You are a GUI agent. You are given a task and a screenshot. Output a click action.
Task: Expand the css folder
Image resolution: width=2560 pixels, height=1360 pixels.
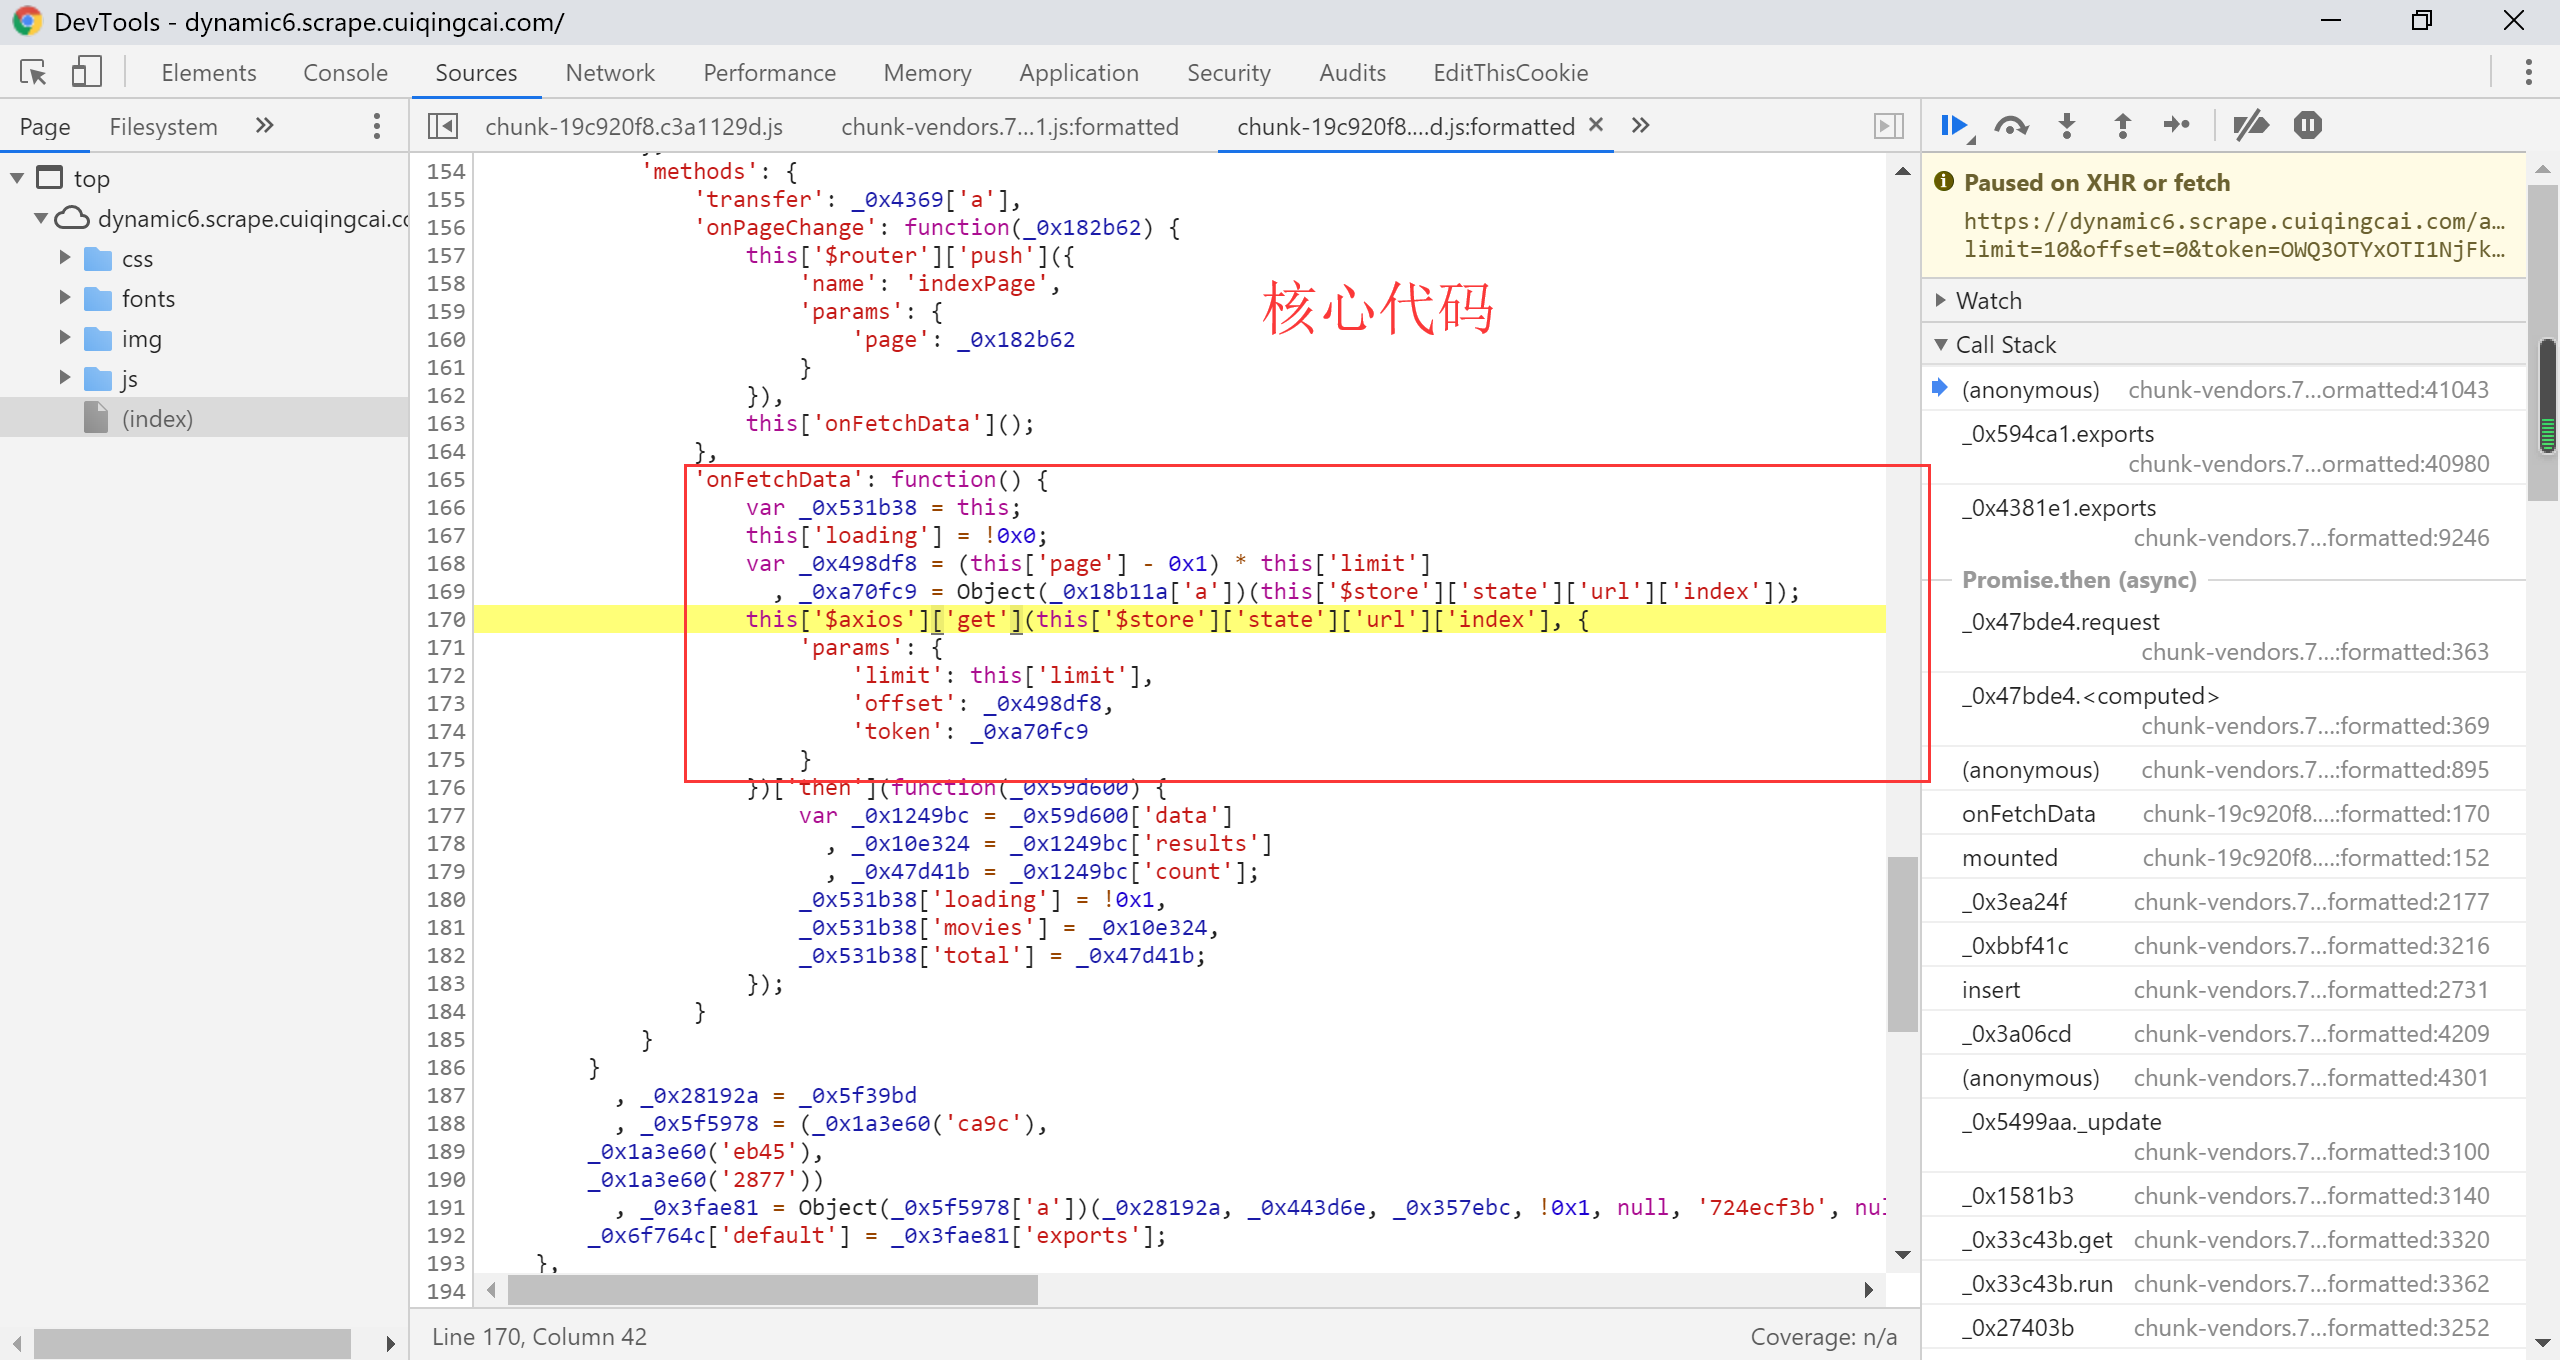click(x=65, y=258)
